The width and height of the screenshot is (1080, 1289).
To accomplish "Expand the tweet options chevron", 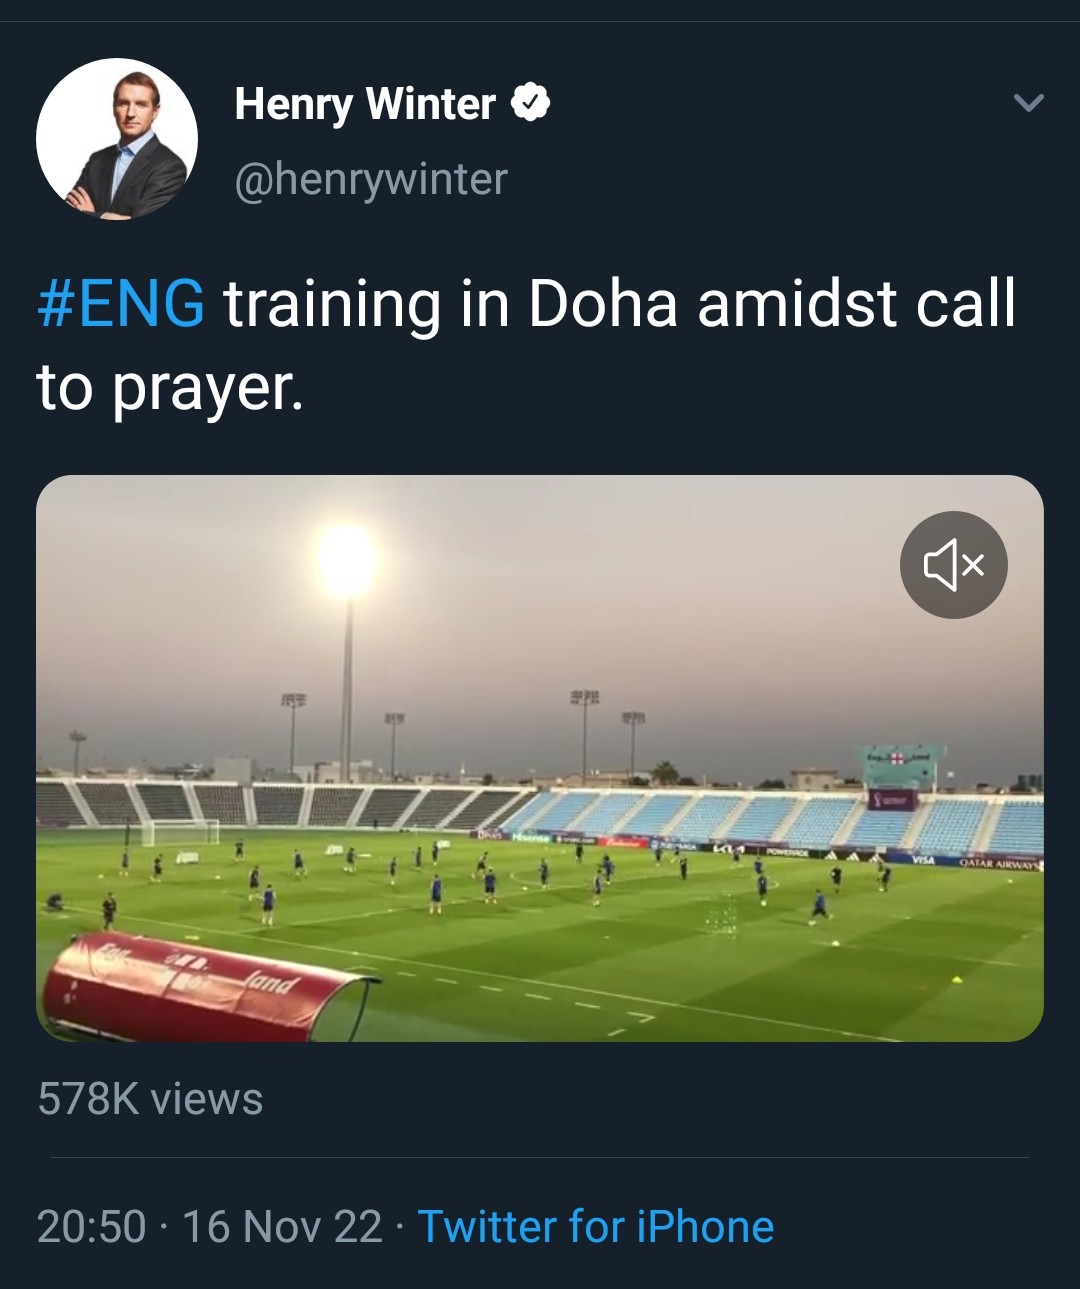I will pyautogui.click(x=1028, y=103).
